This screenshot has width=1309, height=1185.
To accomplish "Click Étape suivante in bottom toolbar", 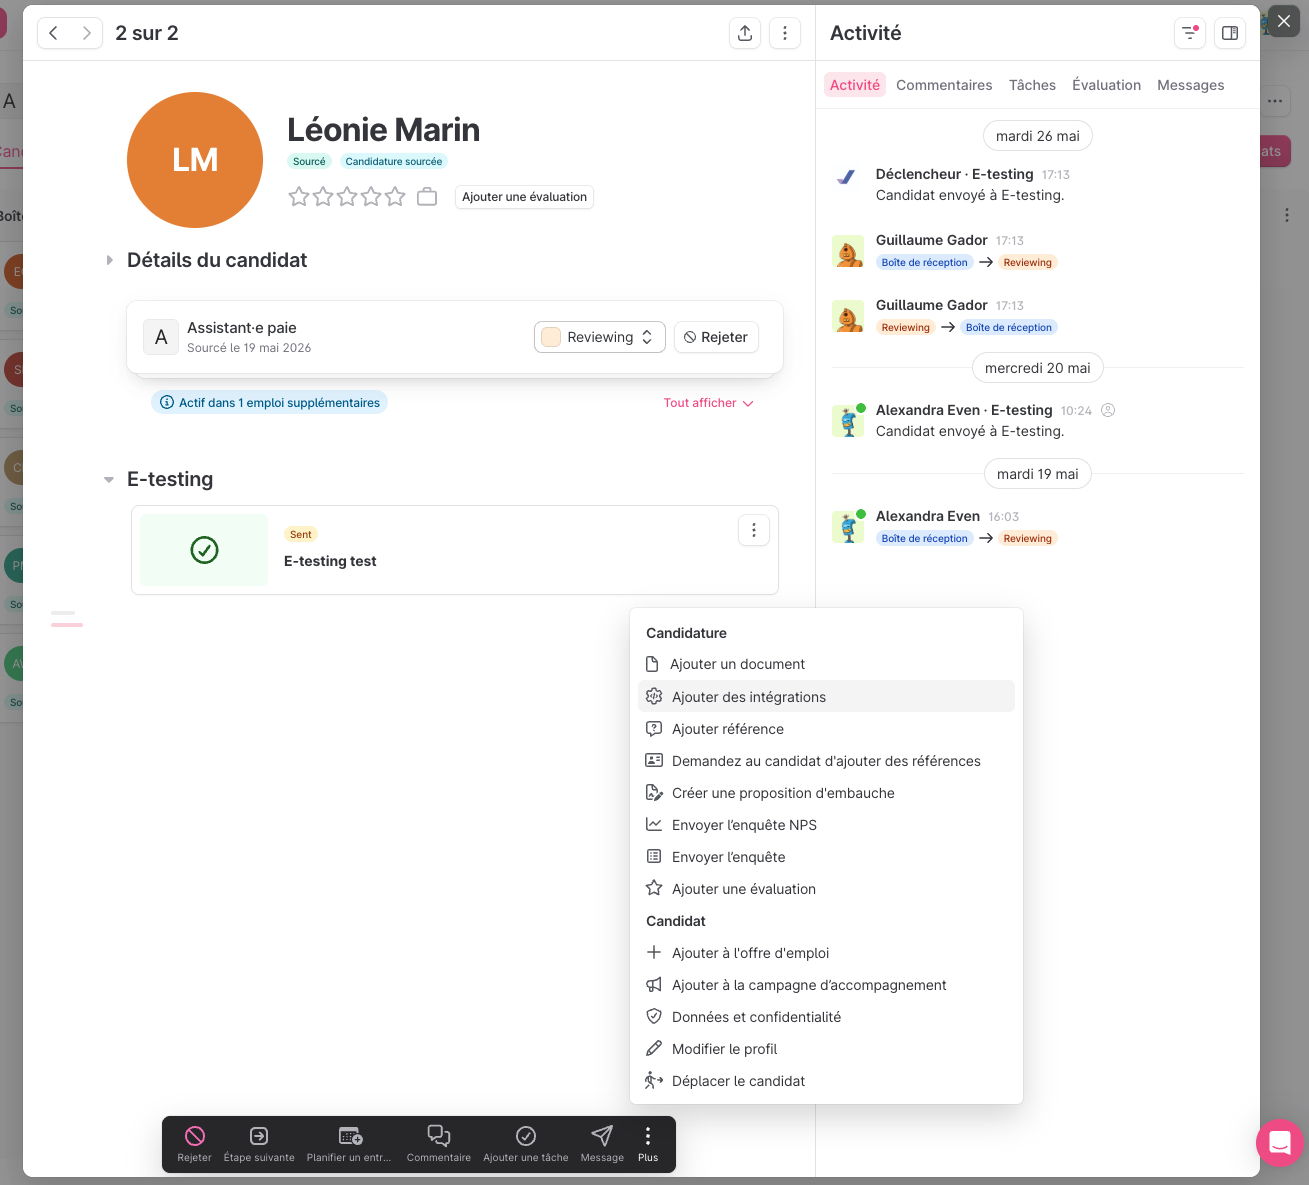I will tap(259, 1143).
